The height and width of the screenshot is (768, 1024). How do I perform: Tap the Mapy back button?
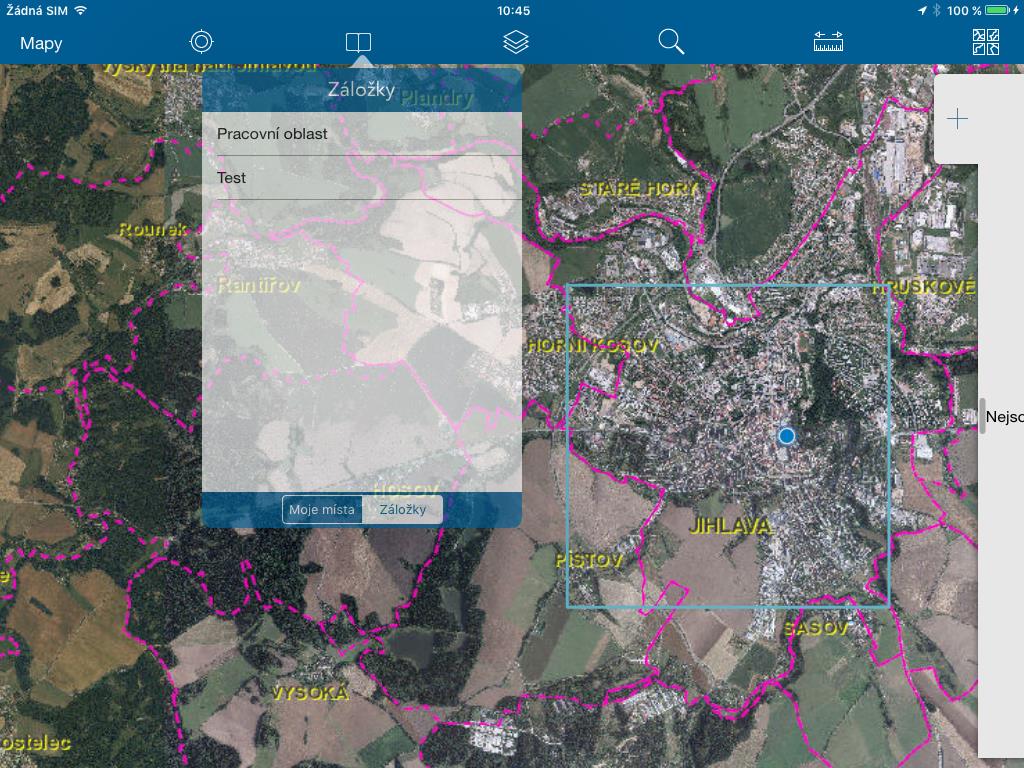[41, 43]
